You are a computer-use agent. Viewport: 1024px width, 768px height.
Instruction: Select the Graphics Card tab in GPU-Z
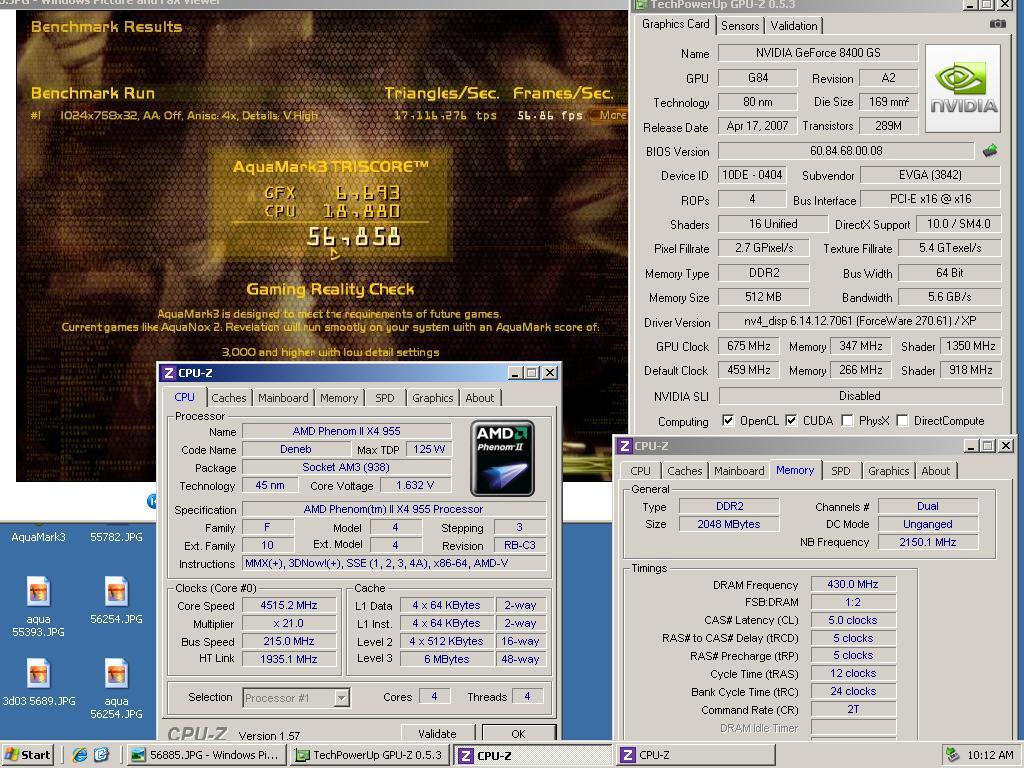(675, 24)
